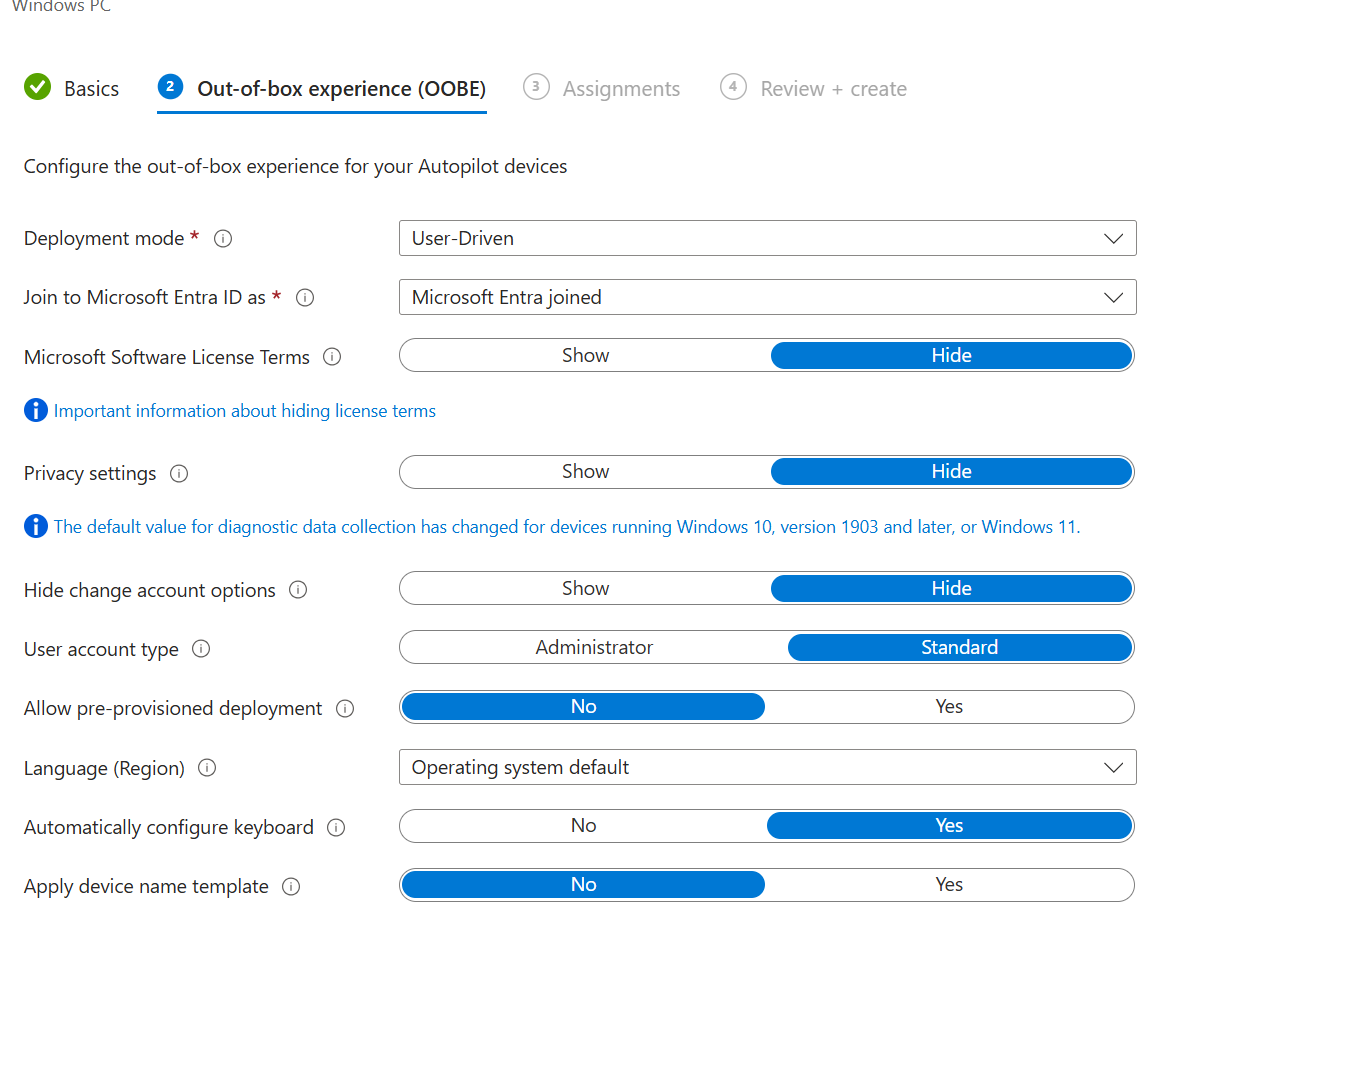Open diagnostic data collection default value link

click(x=566, y=527)
